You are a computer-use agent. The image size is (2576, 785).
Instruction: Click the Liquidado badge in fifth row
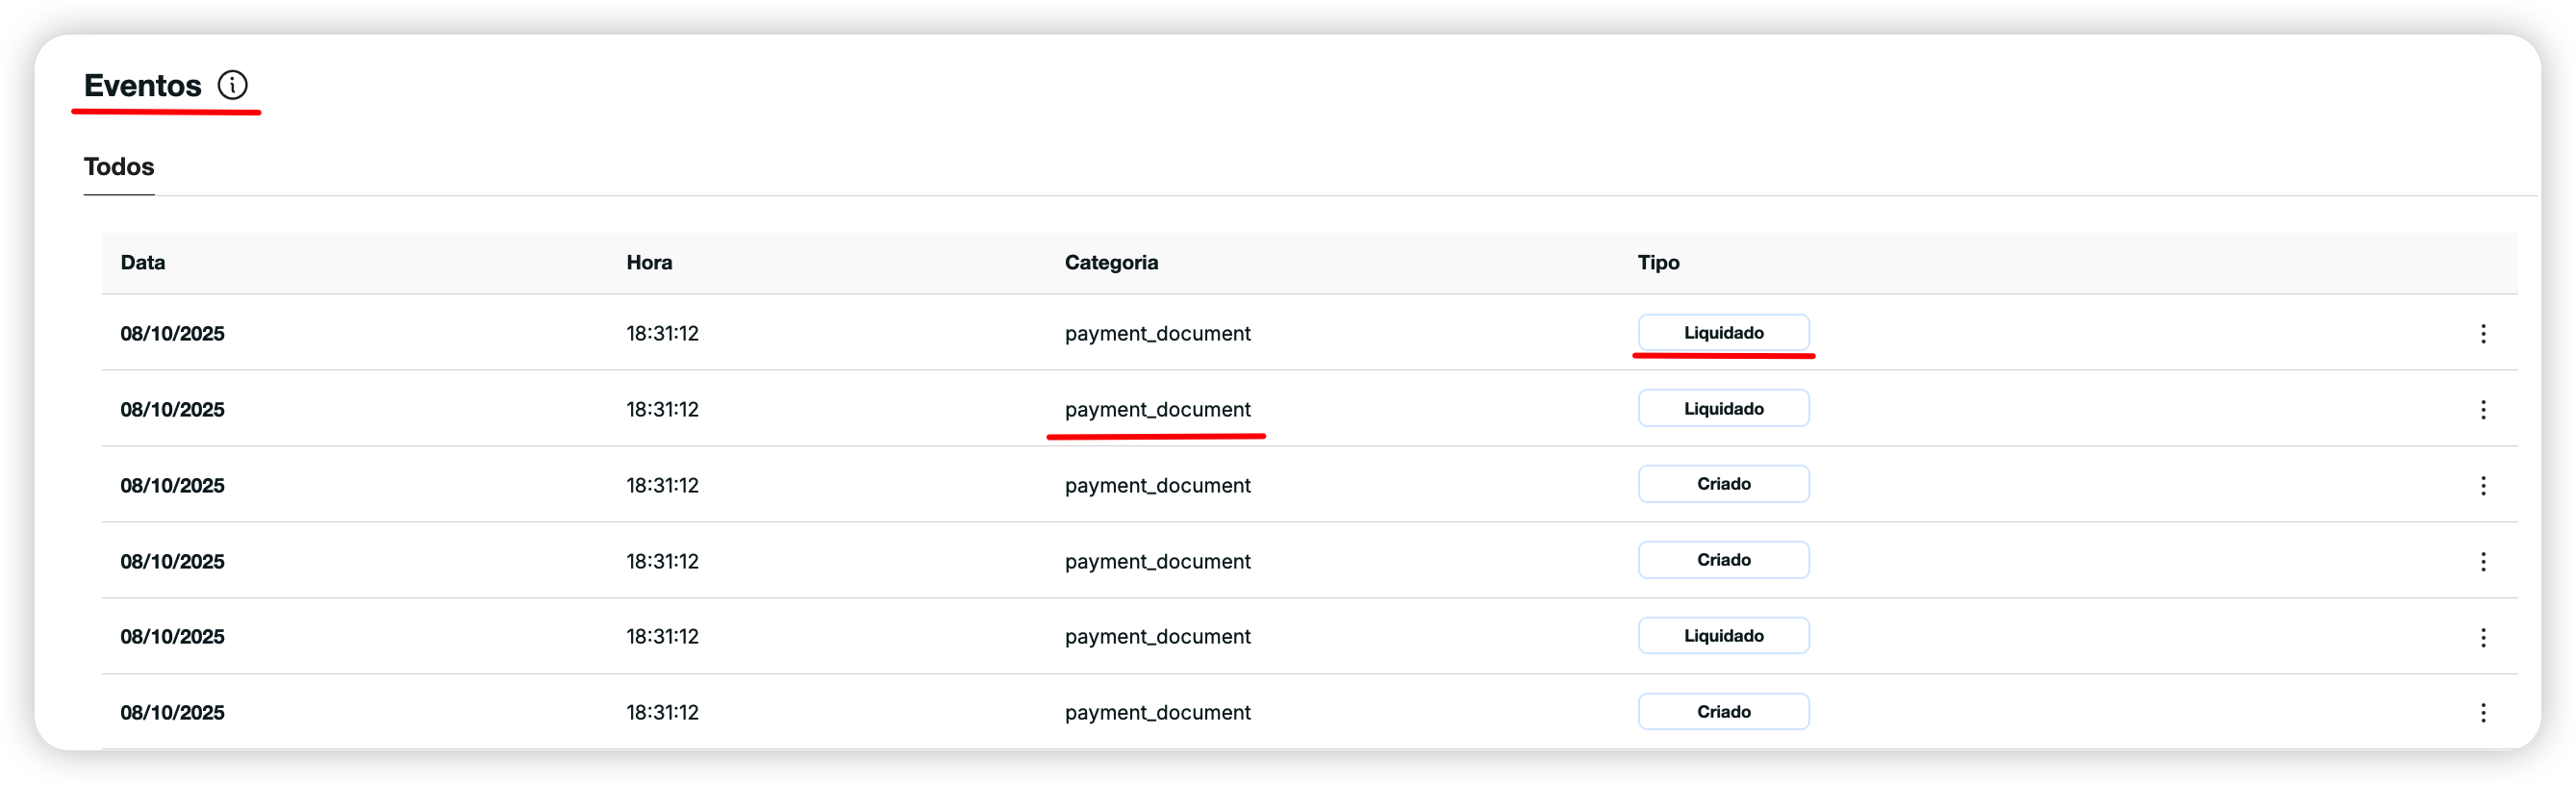(1722, 636)
